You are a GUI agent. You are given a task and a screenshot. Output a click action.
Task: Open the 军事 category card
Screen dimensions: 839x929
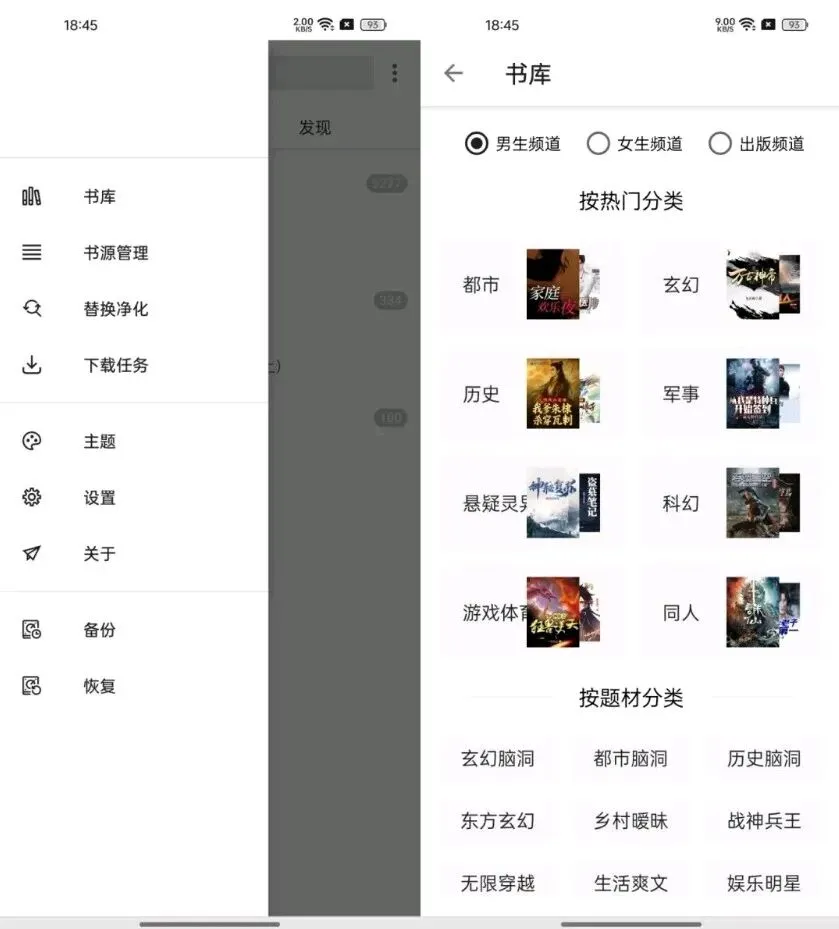(731, 393)
